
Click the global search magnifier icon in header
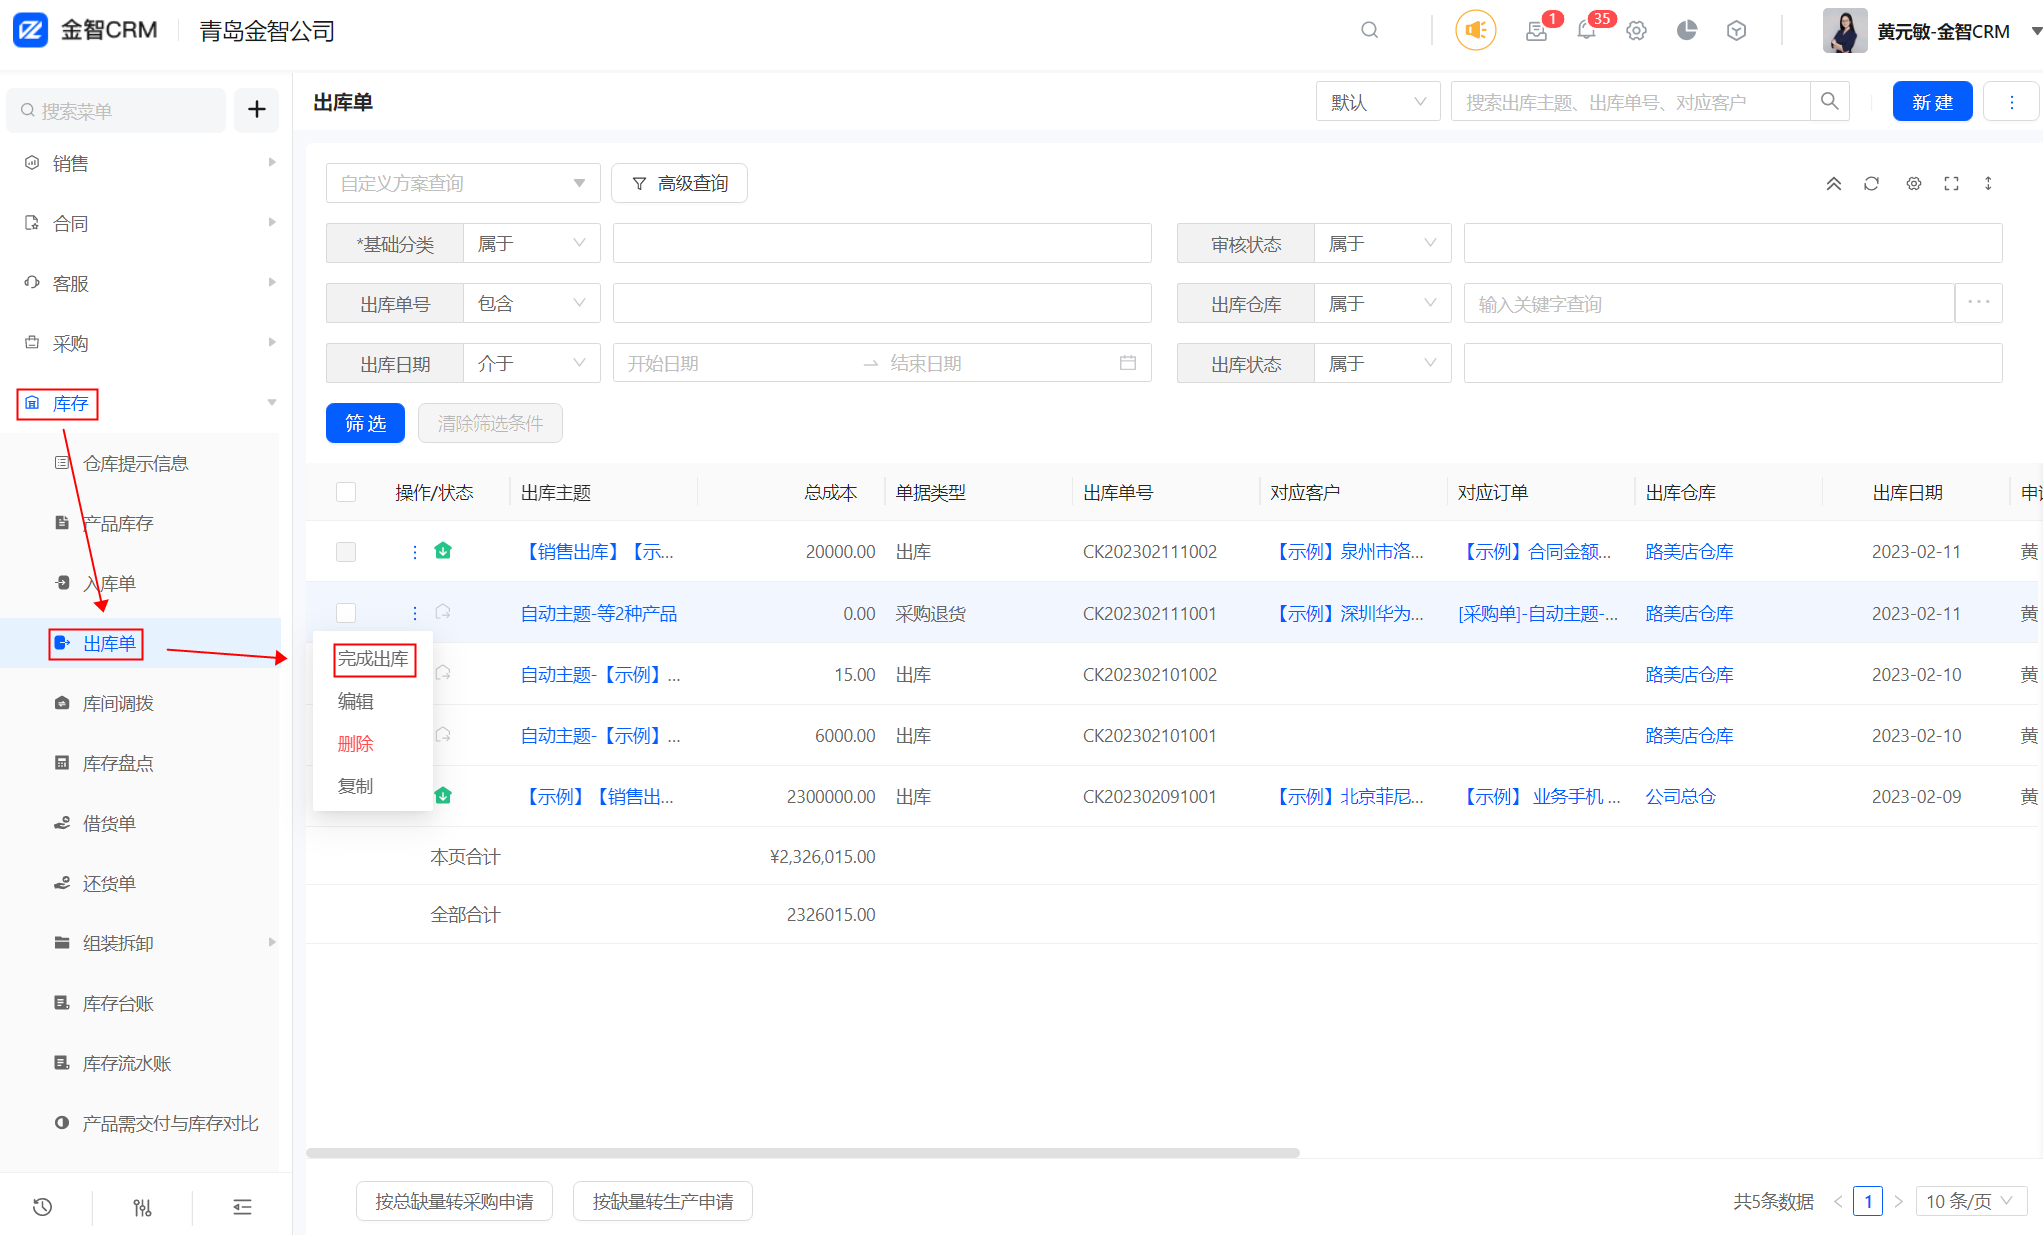[1369, 30]
